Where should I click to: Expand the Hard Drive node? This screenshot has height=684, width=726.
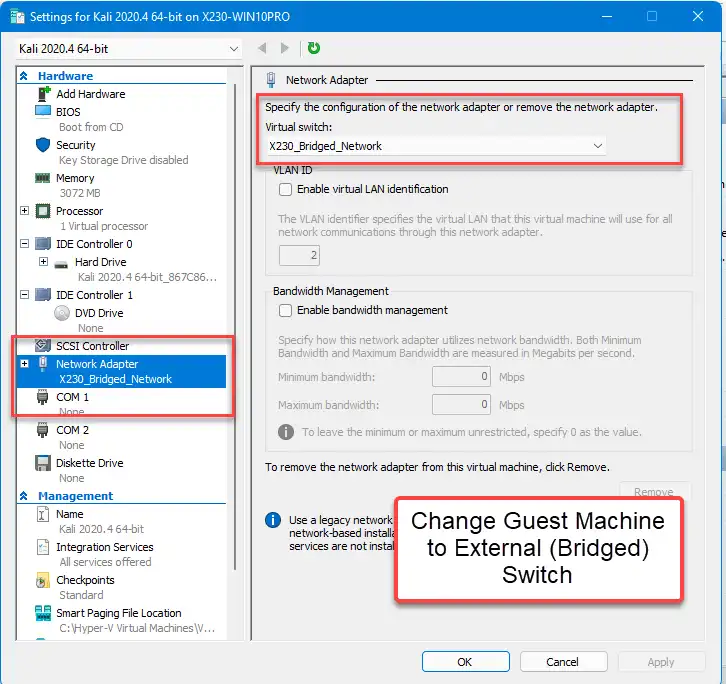pos(43,262)
